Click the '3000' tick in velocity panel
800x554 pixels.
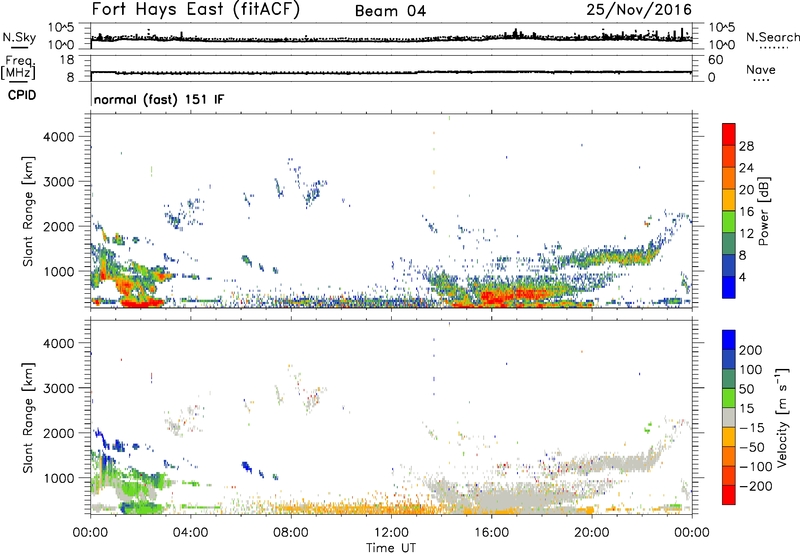point(59,388)
